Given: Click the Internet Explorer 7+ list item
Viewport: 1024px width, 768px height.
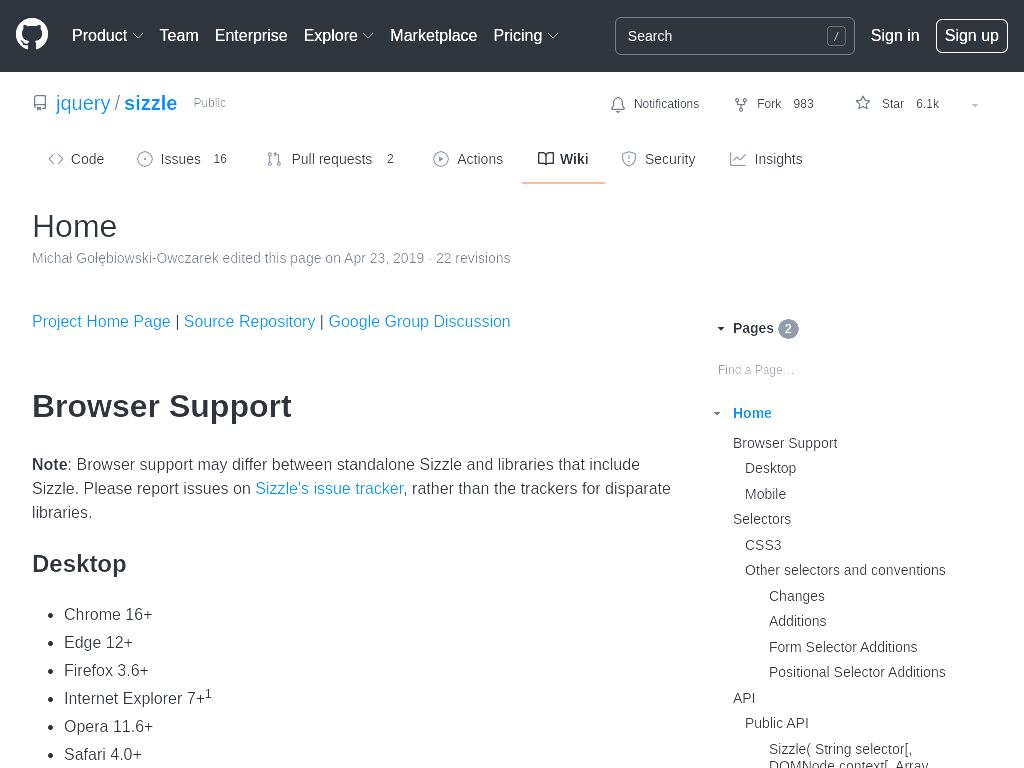Looking at the screenshot, I should tap(138, 697).
